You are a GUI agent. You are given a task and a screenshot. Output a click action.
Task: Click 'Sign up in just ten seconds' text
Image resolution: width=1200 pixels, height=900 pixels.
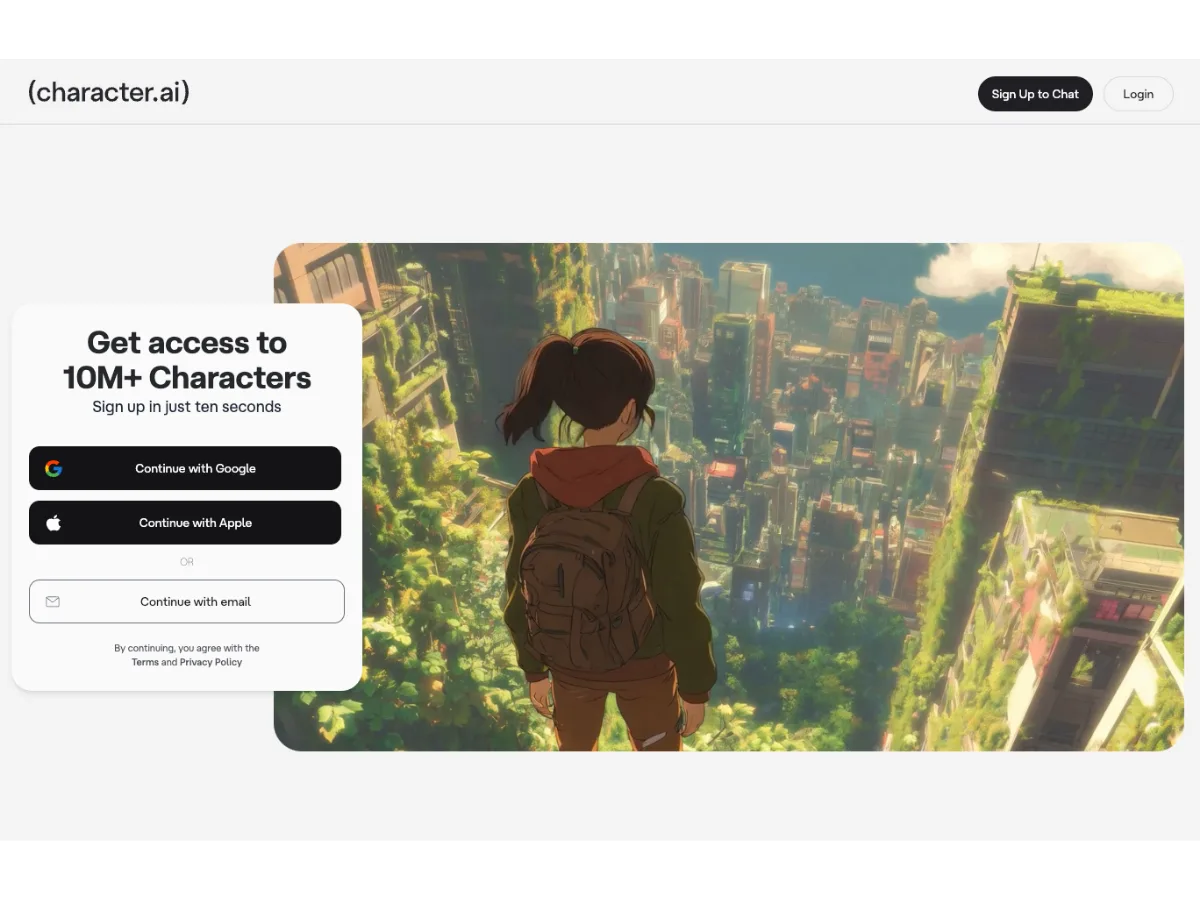point(187,407)
